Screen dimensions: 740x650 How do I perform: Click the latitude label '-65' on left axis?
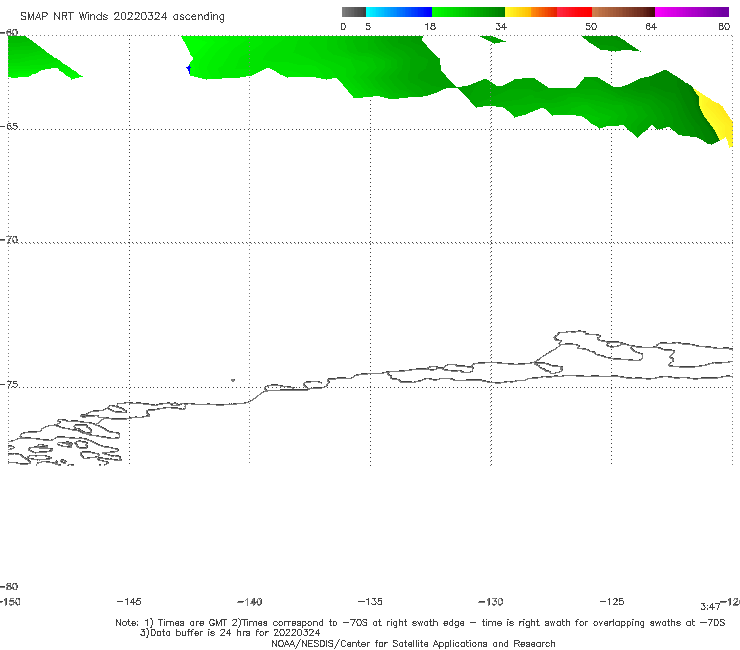9,126
